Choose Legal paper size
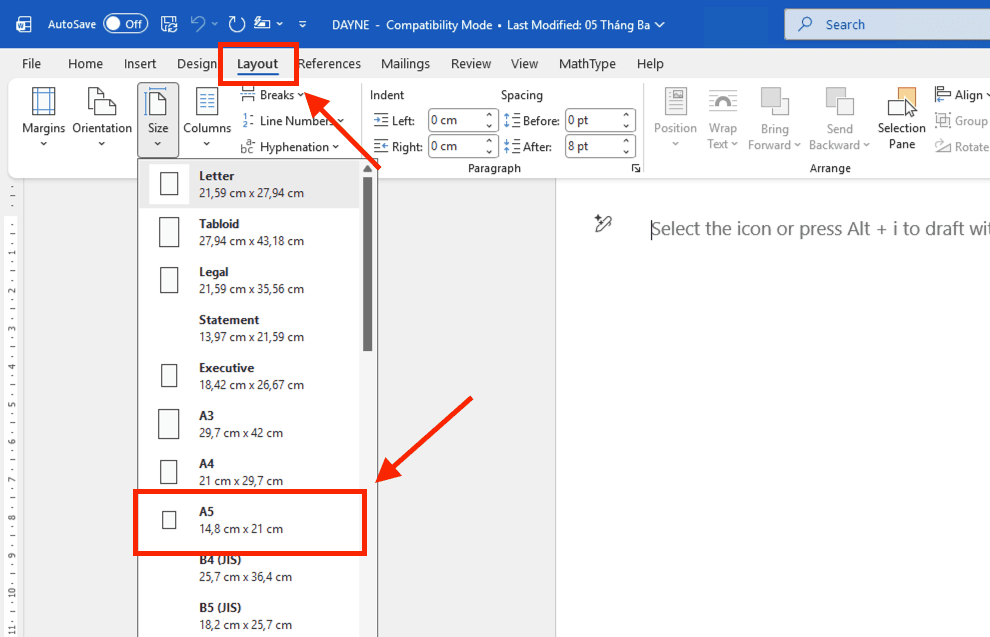The width and height of the screenshot is (990, 637). point(251,280)
